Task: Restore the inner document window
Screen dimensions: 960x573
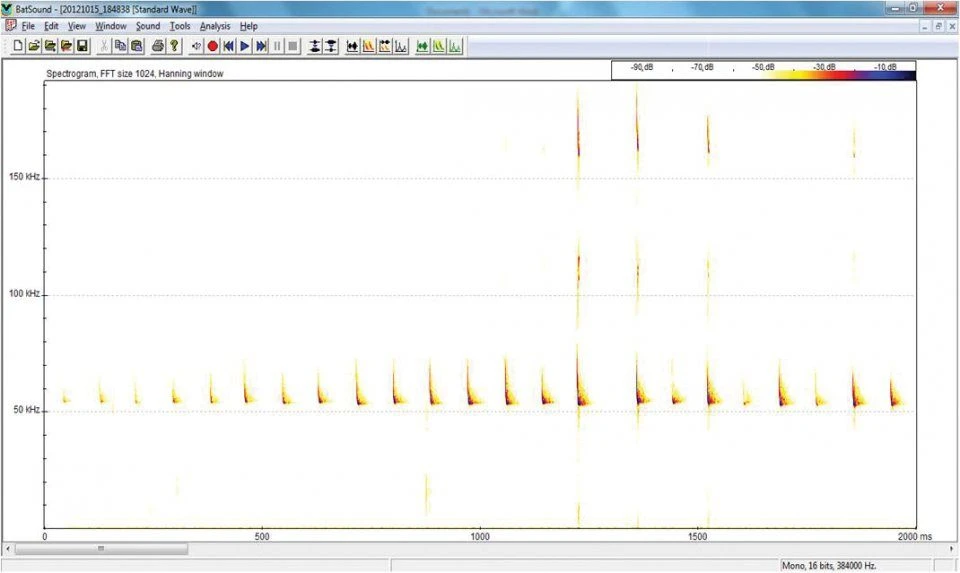Action: [x=939, y=26]
